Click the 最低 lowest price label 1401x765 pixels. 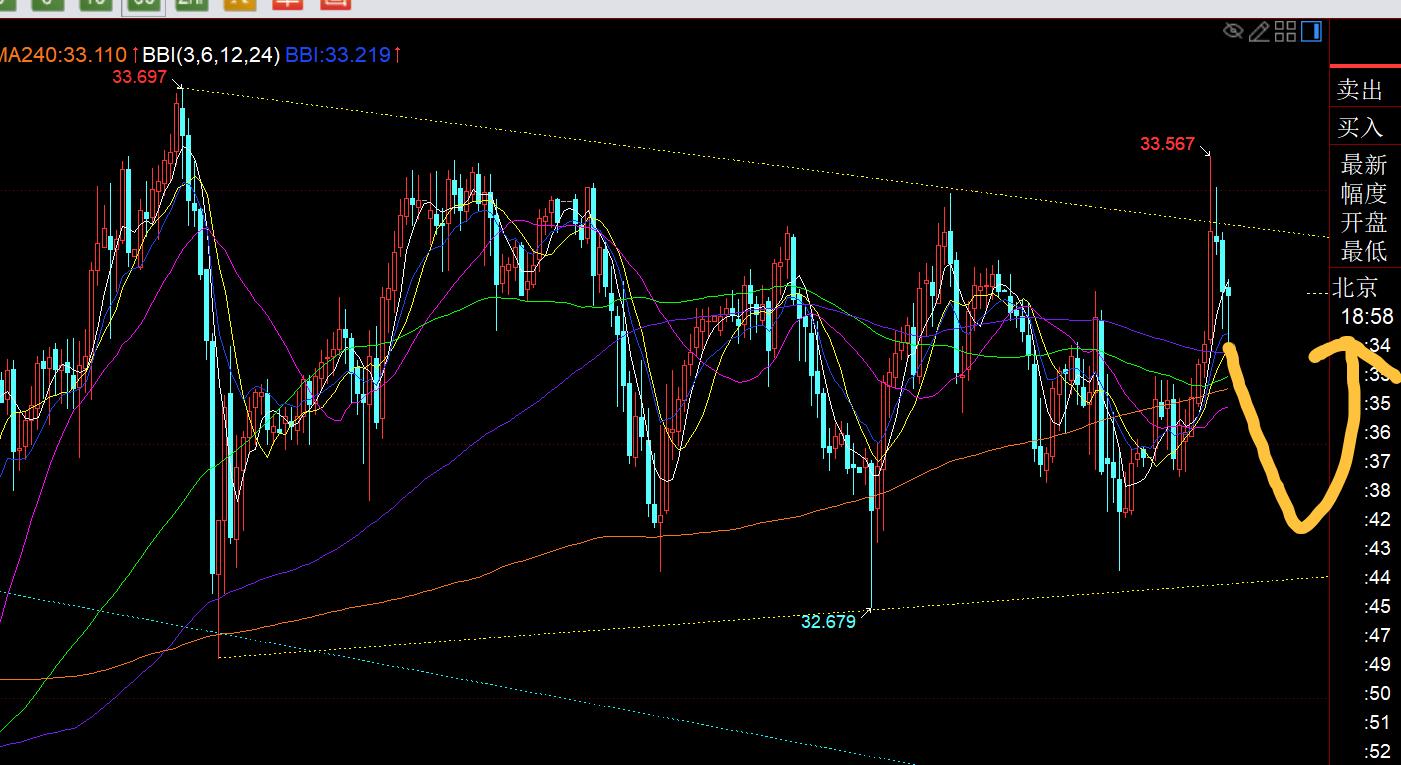point(1363,251)
